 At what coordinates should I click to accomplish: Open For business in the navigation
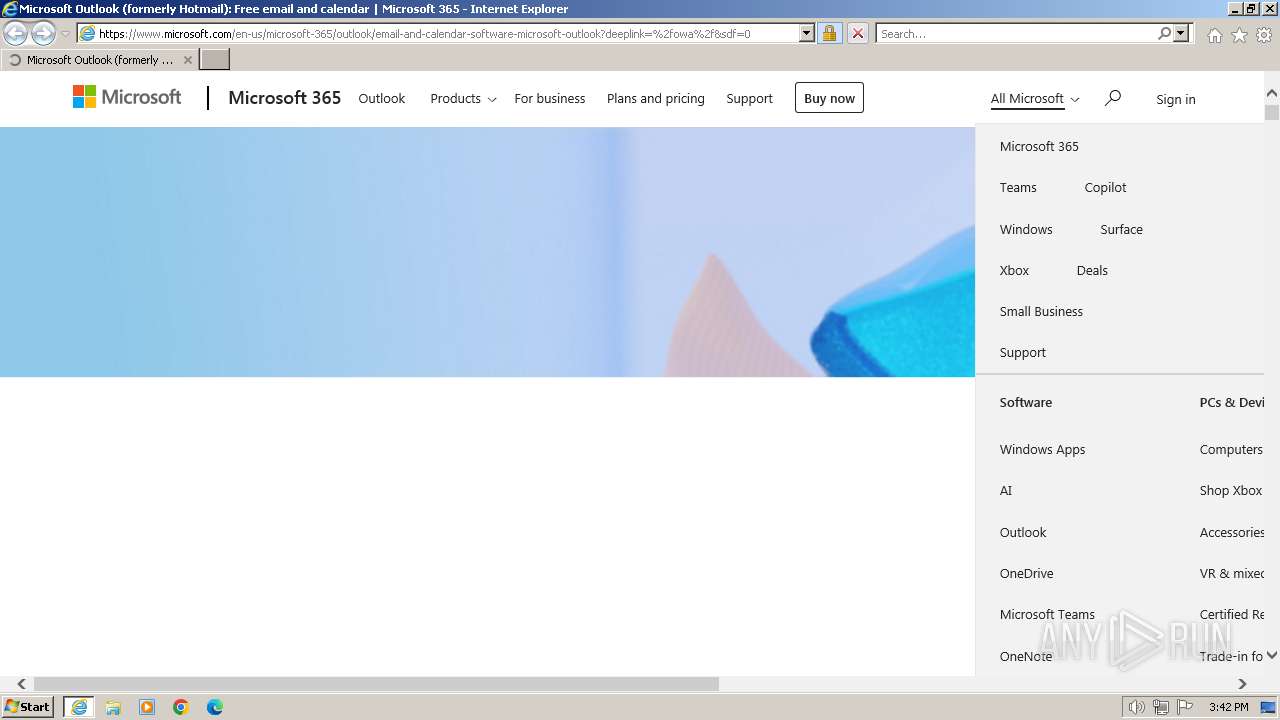coord(550,98)
